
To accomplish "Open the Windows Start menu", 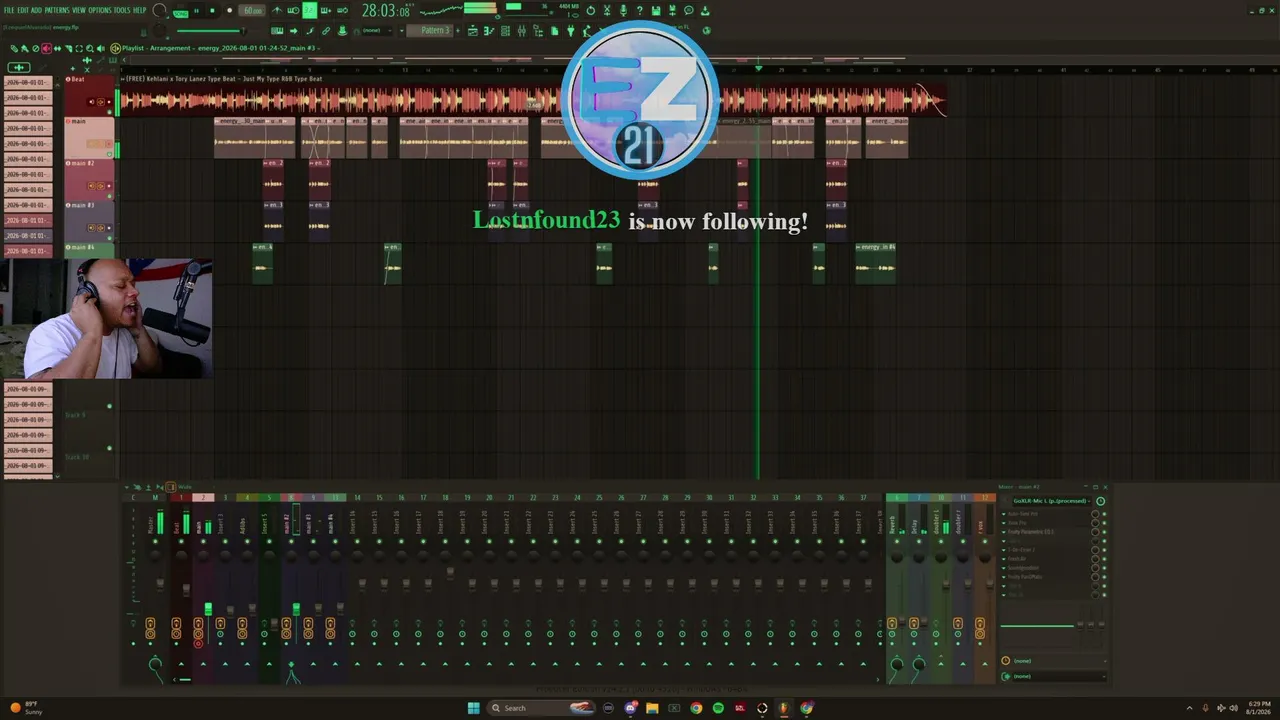I will pyautogui.click(x=473, y=708).
